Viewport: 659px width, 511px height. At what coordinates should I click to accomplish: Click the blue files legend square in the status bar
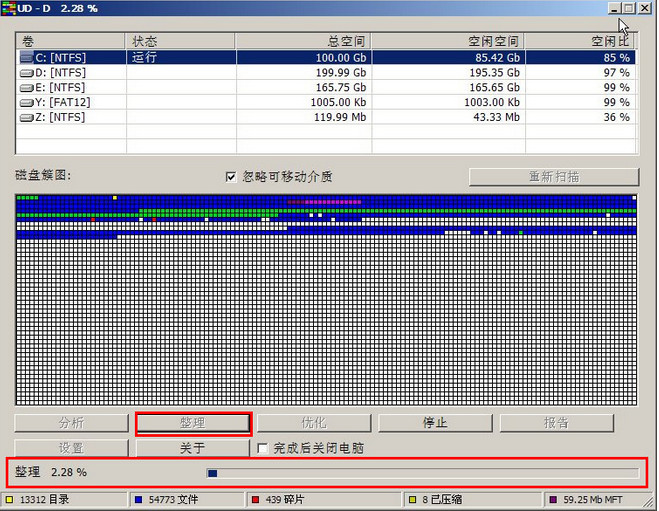coord(138,499)
